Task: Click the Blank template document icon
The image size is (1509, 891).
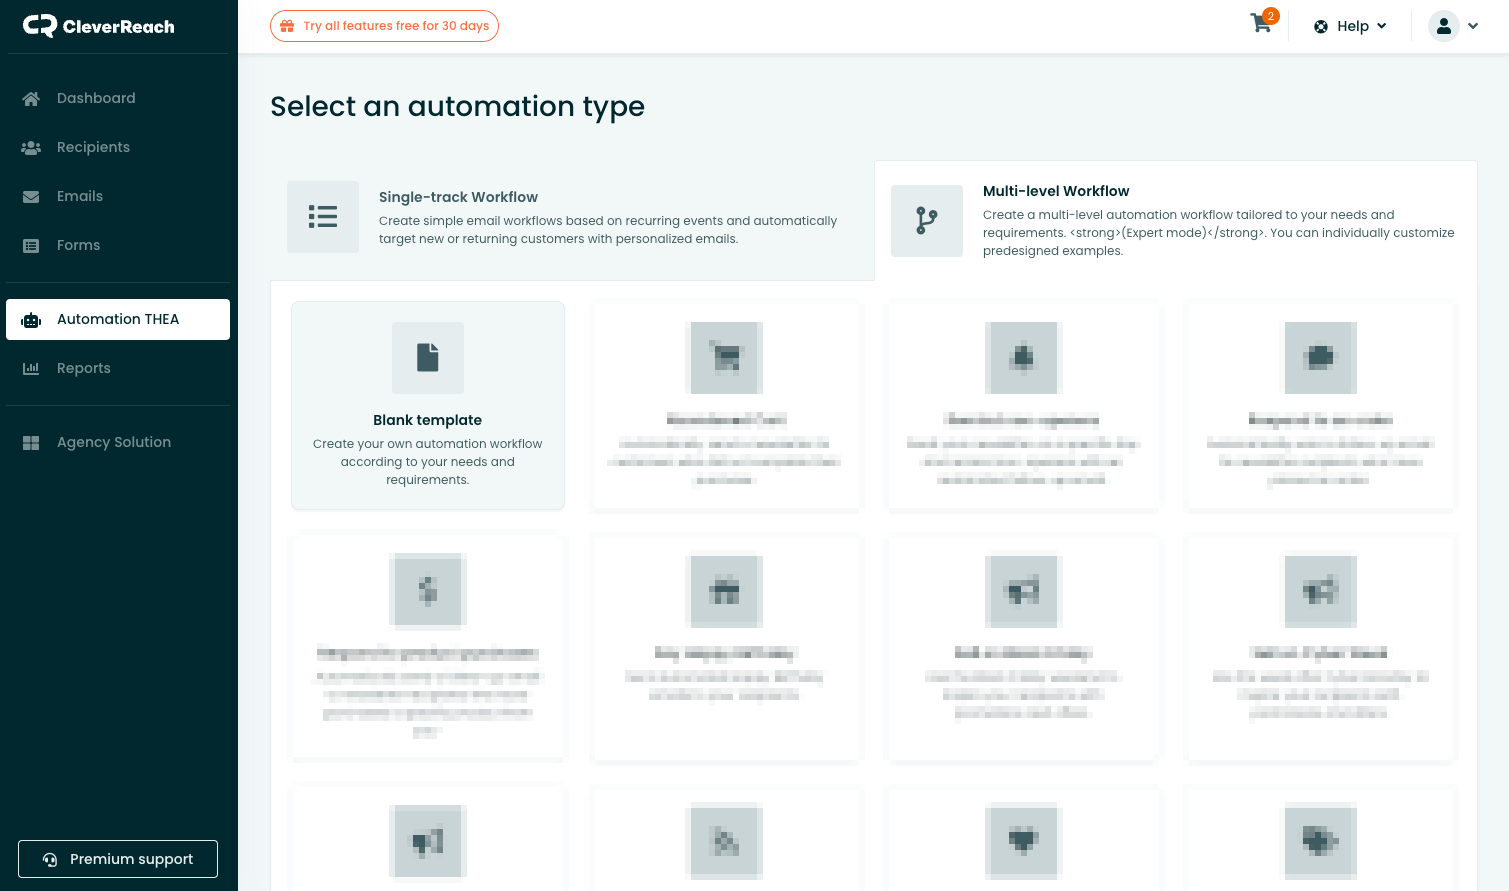Action: pyautogui.click(x=428, y=357)
